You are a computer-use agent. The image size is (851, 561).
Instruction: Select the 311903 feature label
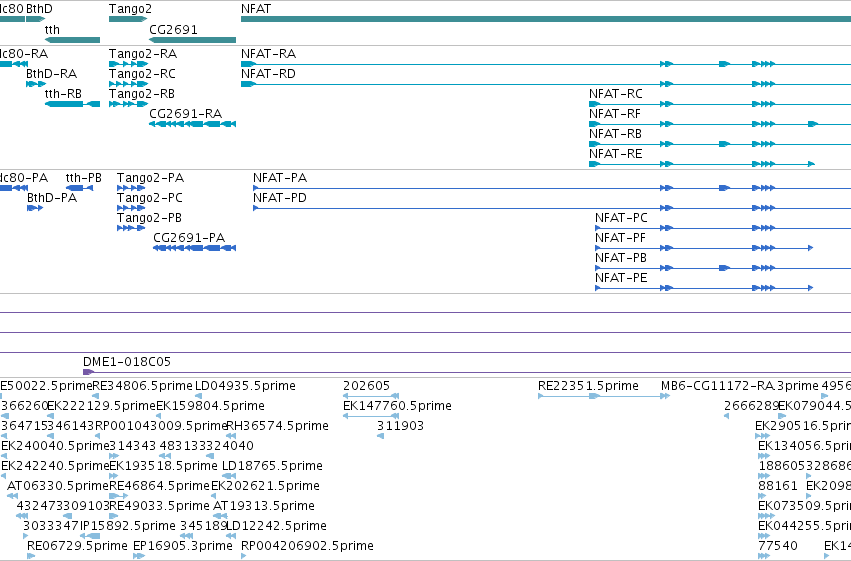pos(401,426)
